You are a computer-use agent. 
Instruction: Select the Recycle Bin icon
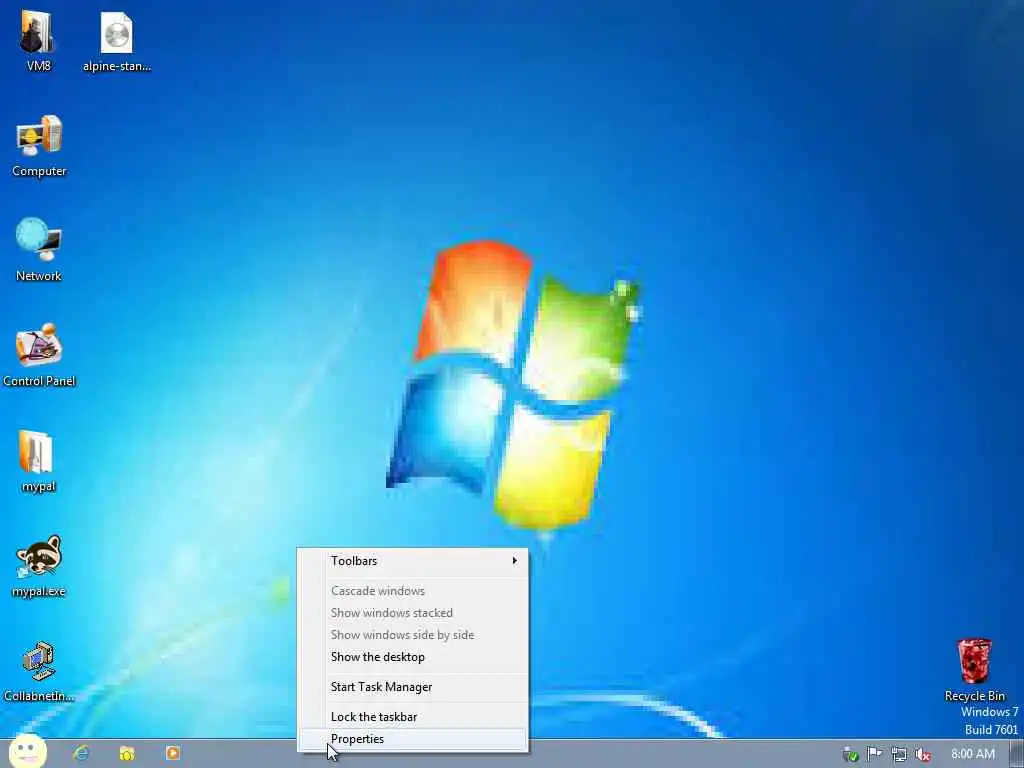974,670
